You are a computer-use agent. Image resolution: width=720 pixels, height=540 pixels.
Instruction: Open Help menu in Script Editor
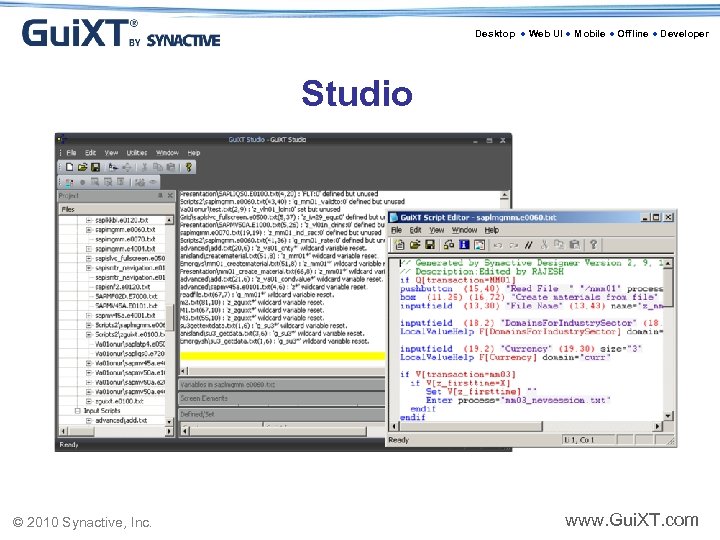click(491, 230)
